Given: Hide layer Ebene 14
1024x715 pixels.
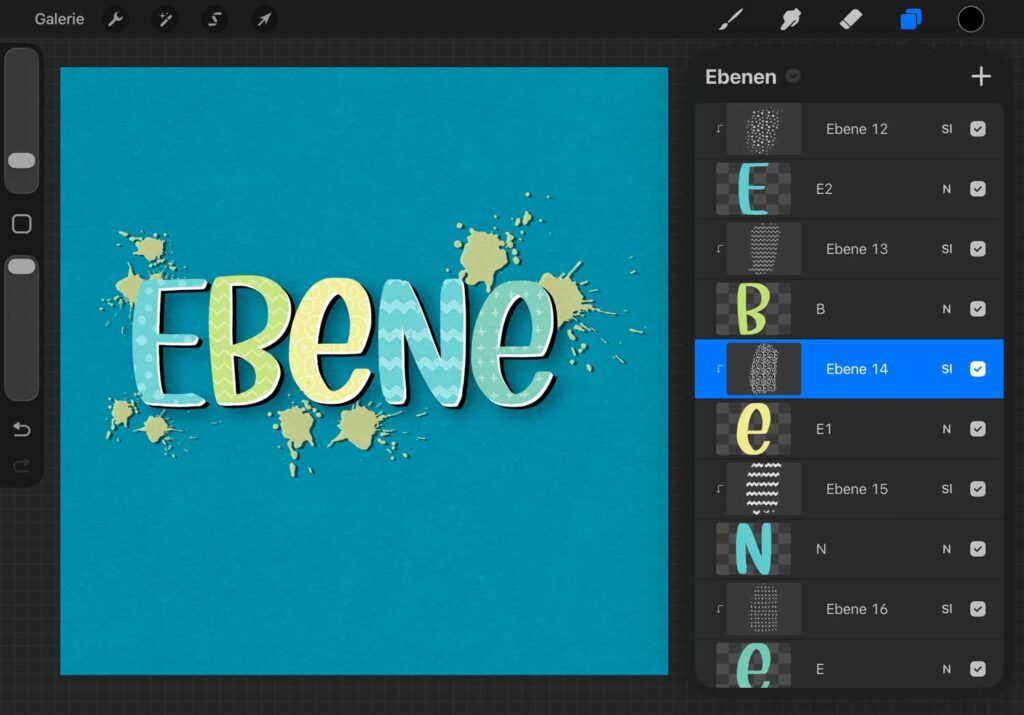Looking at the screenshot, I should (x=978, y=369).
